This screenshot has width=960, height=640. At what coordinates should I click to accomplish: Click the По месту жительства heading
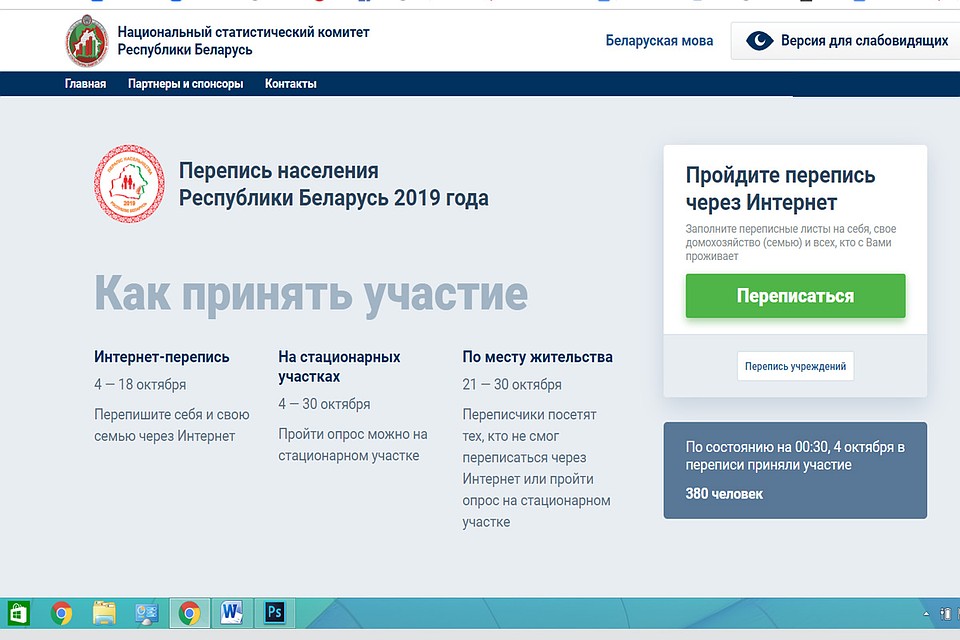pyautogui.click(x=538, y=356)
